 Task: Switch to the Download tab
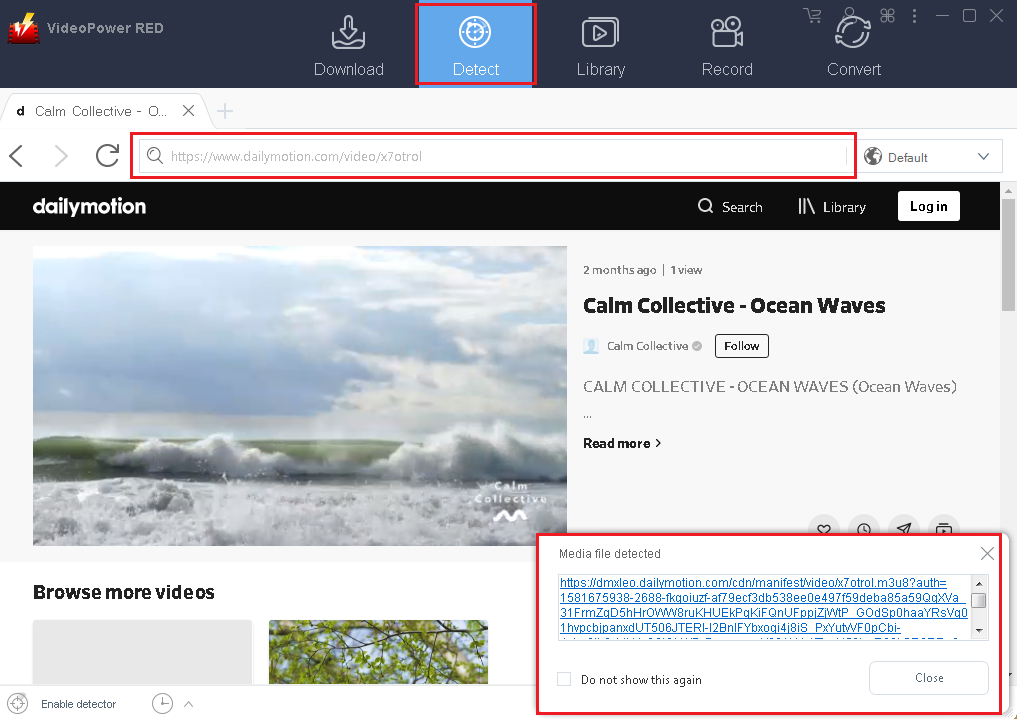[x=349, y=45]
